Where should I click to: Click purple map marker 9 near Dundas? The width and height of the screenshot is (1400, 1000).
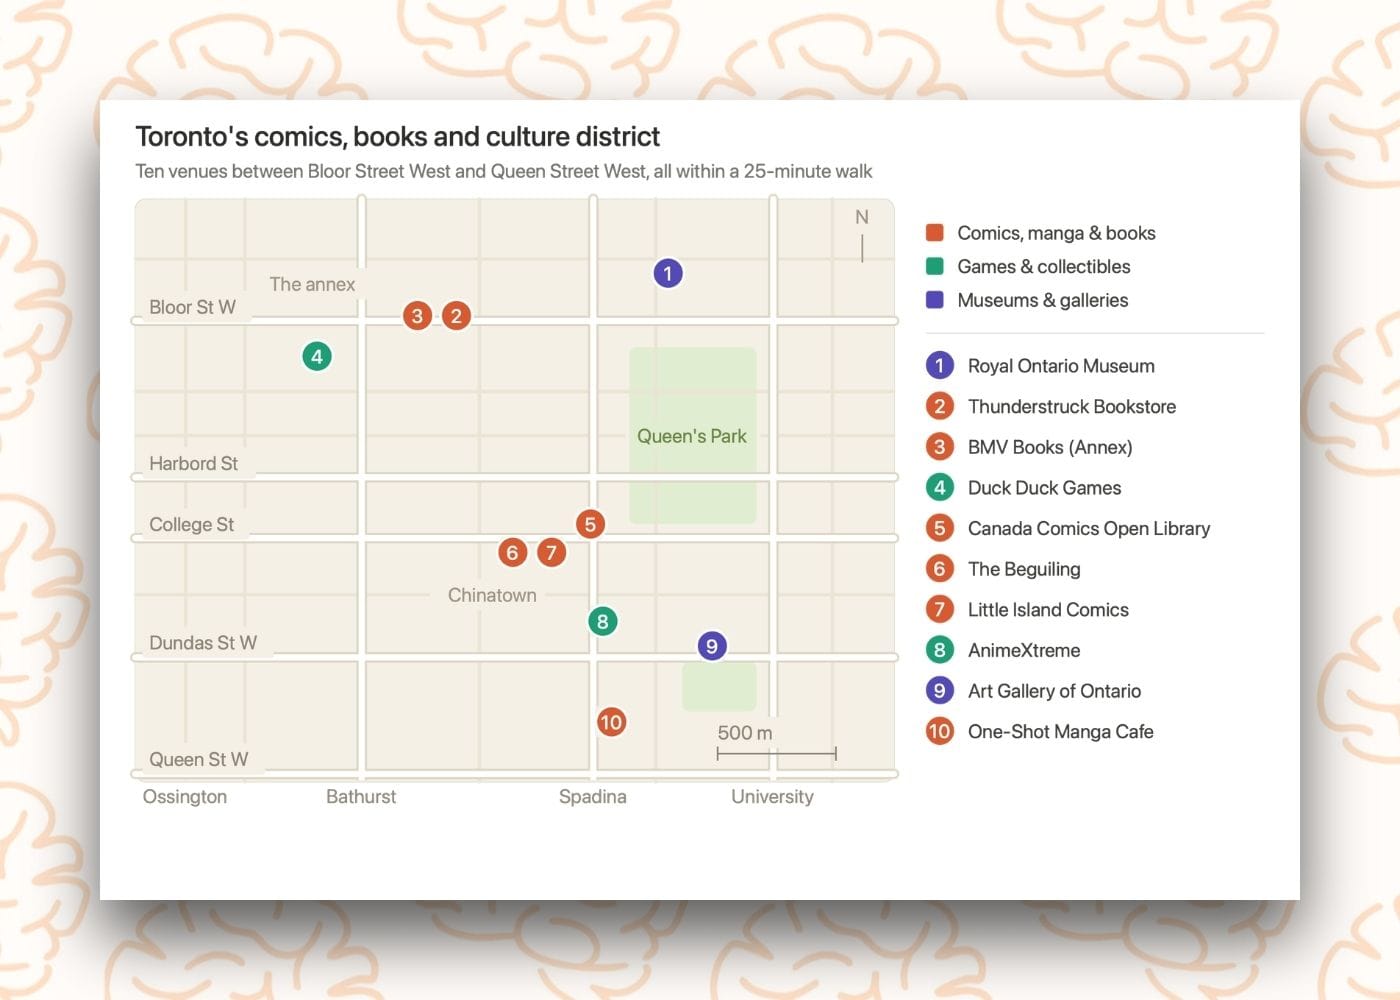(x=711, y=646)
